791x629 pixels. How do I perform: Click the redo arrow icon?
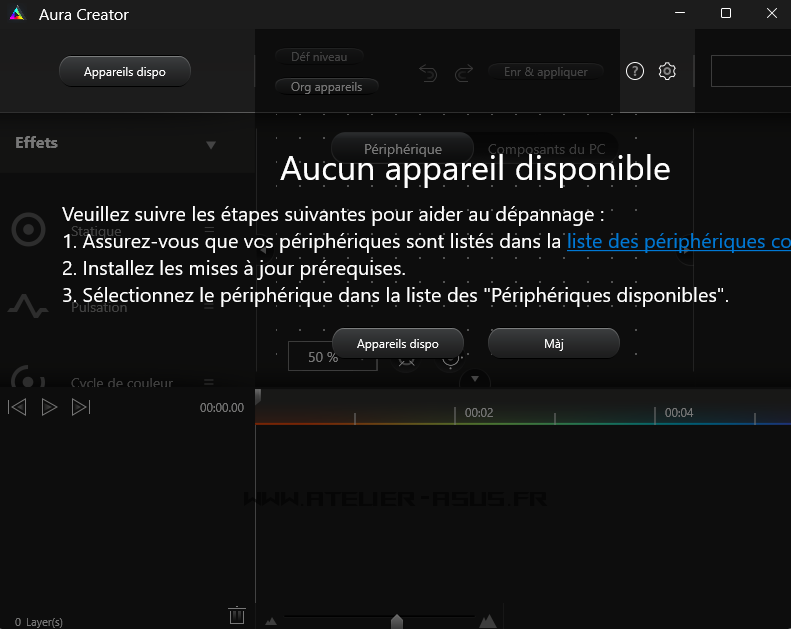coord(464,73)
